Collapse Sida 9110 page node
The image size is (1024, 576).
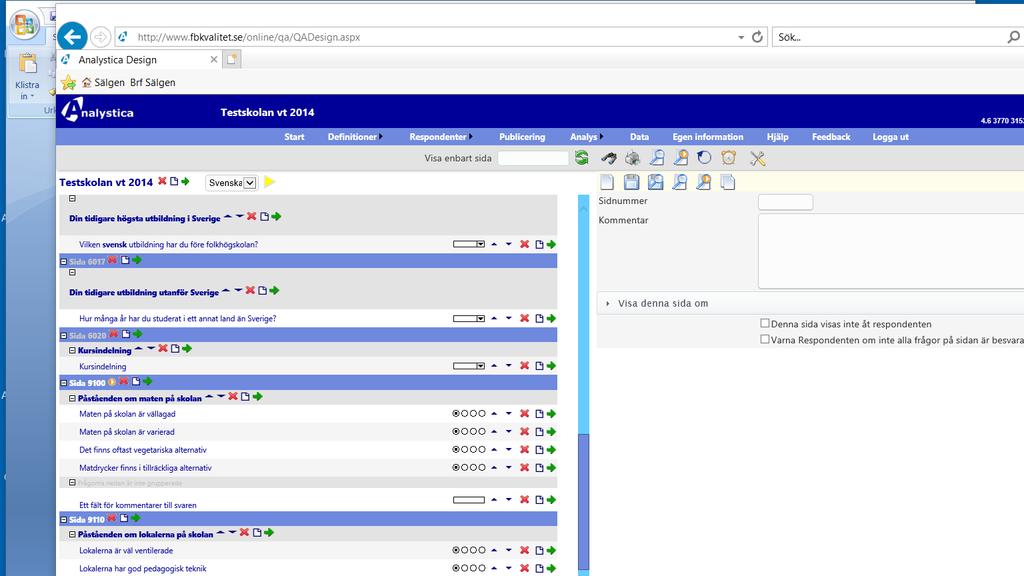(64, 520)
